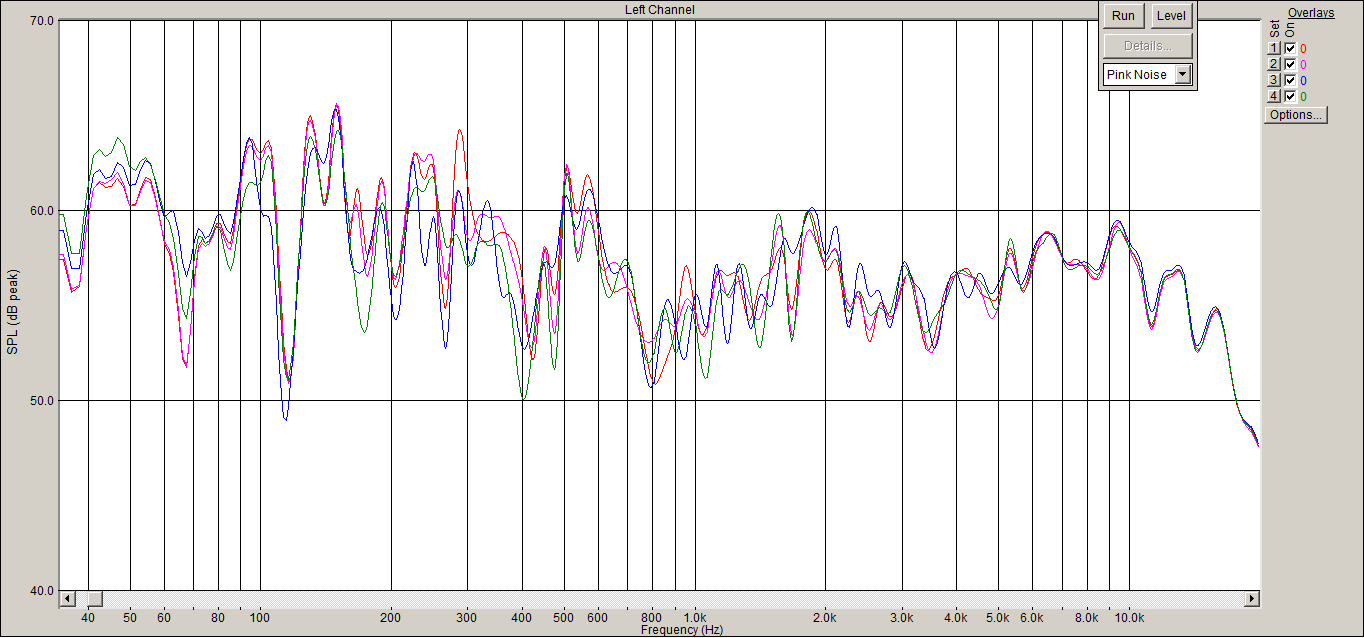The height and width of the screenshot is (638, 1364).
Task: Click the 500 Hz frequency axis label
Action: [x=564, y=618]
